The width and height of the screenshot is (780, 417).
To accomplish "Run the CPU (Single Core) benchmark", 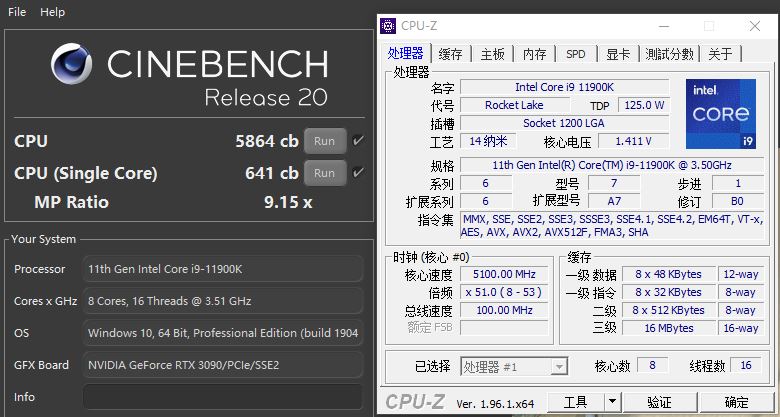I will (325, 173).
